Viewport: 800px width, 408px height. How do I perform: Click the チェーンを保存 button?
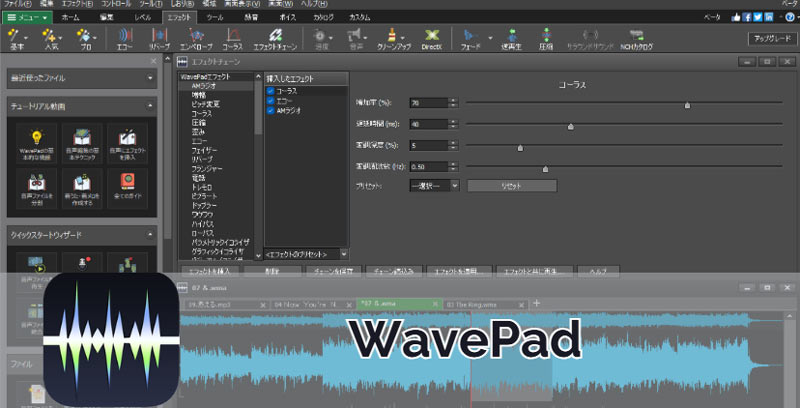click(334, 271)
